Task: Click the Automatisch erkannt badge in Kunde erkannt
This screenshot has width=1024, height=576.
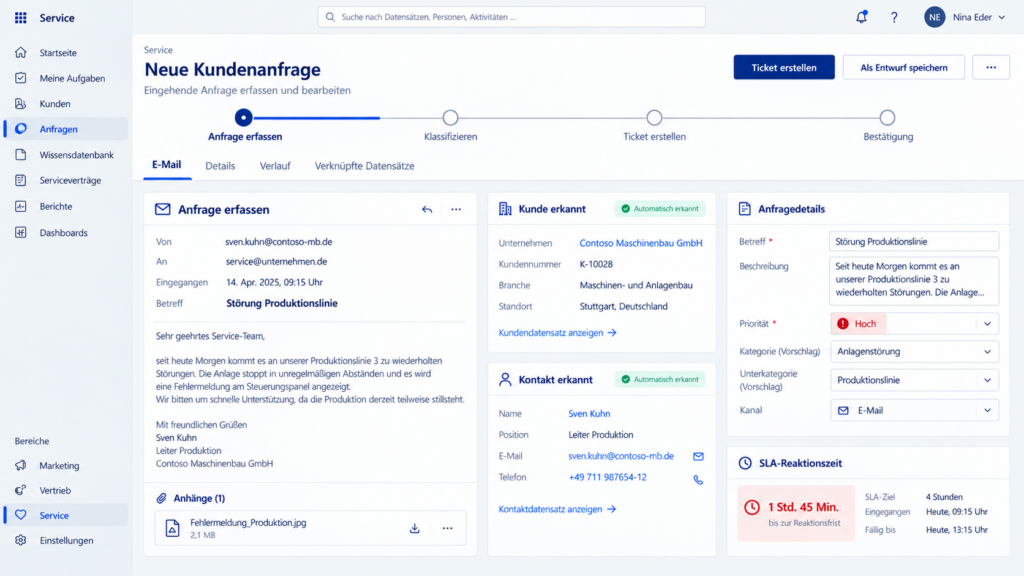Action: pos(660,209)
